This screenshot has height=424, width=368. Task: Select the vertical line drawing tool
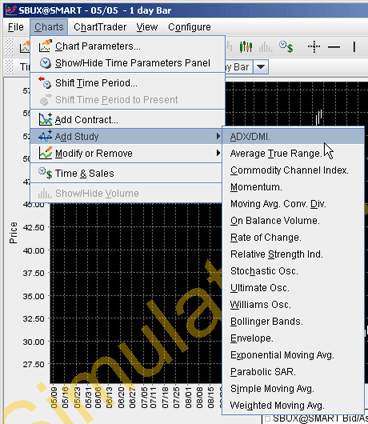coord(354,47)
